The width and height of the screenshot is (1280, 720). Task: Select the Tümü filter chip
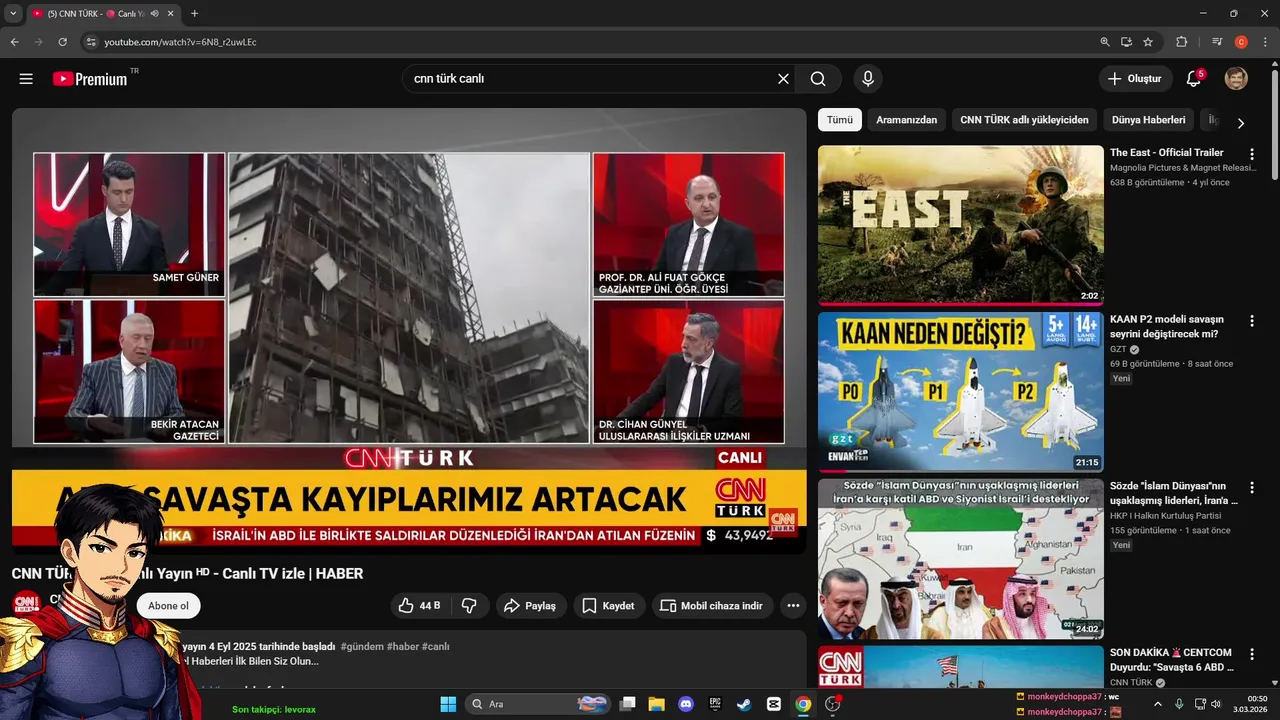(x=840, y=120)
